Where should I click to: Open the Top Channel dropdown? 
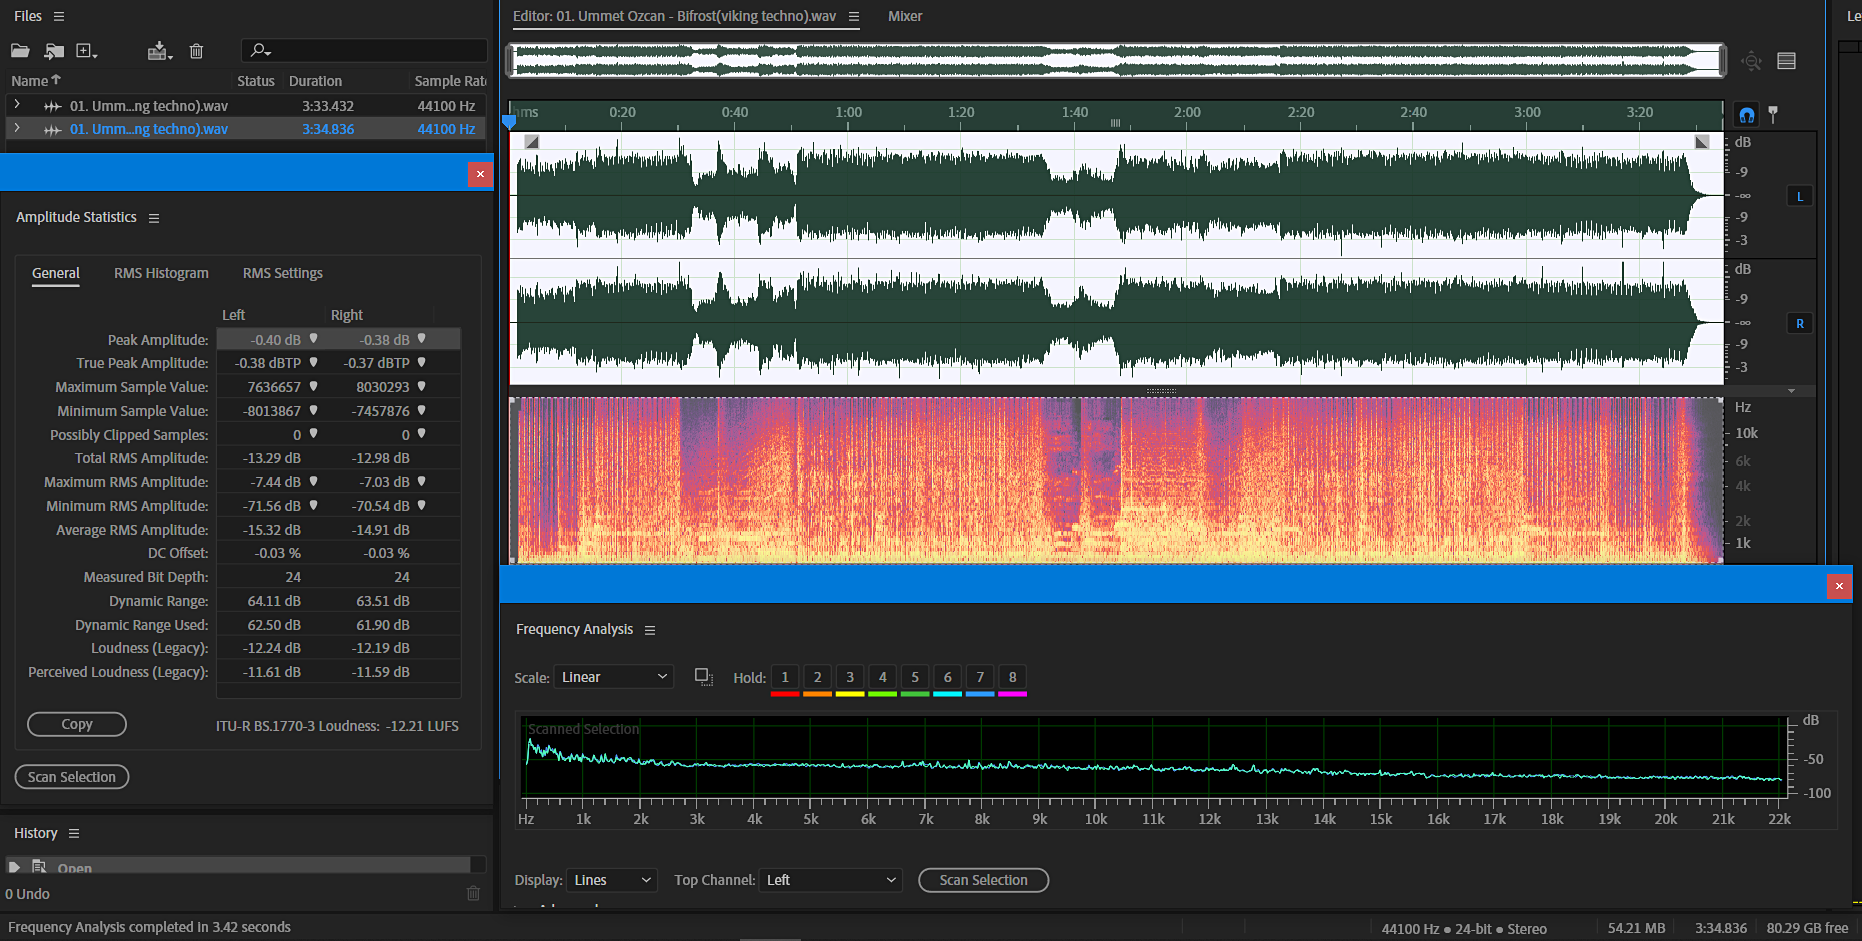(x=830, y=880)
